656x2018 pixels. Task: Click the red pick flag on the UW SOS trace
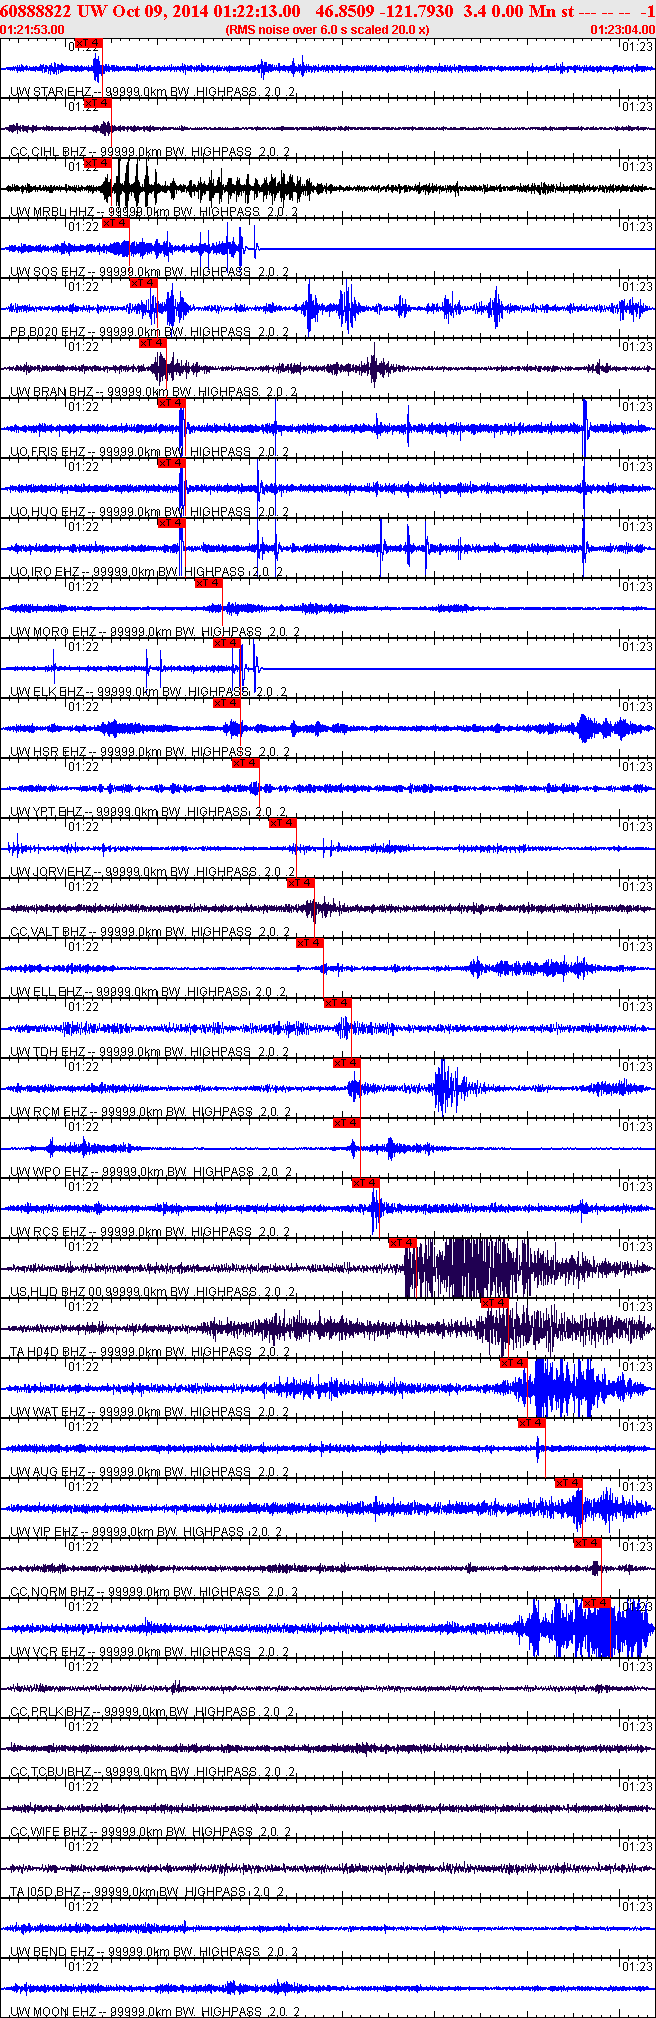click(x=116, y=223)
